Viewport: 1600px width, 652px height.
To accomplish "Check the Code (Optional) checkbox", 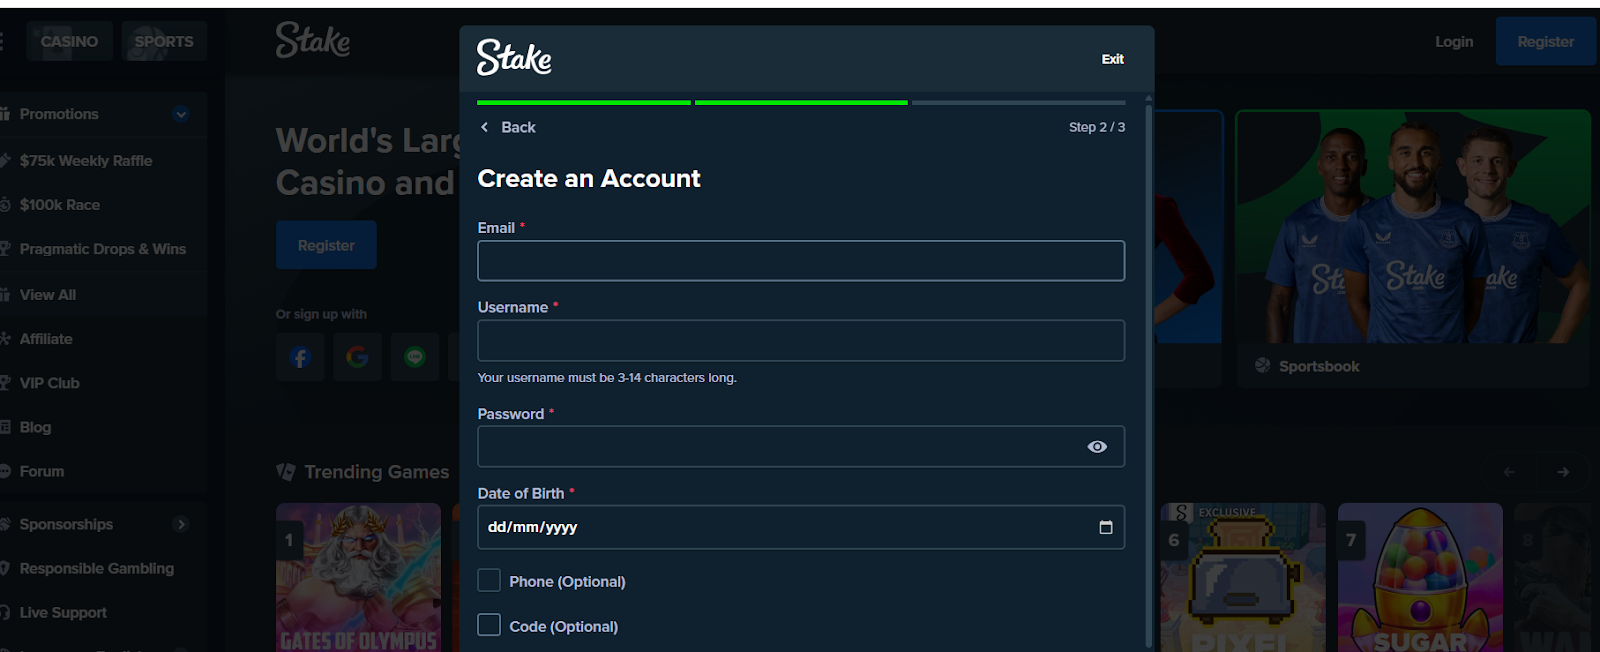I will [x=489, y=625].
